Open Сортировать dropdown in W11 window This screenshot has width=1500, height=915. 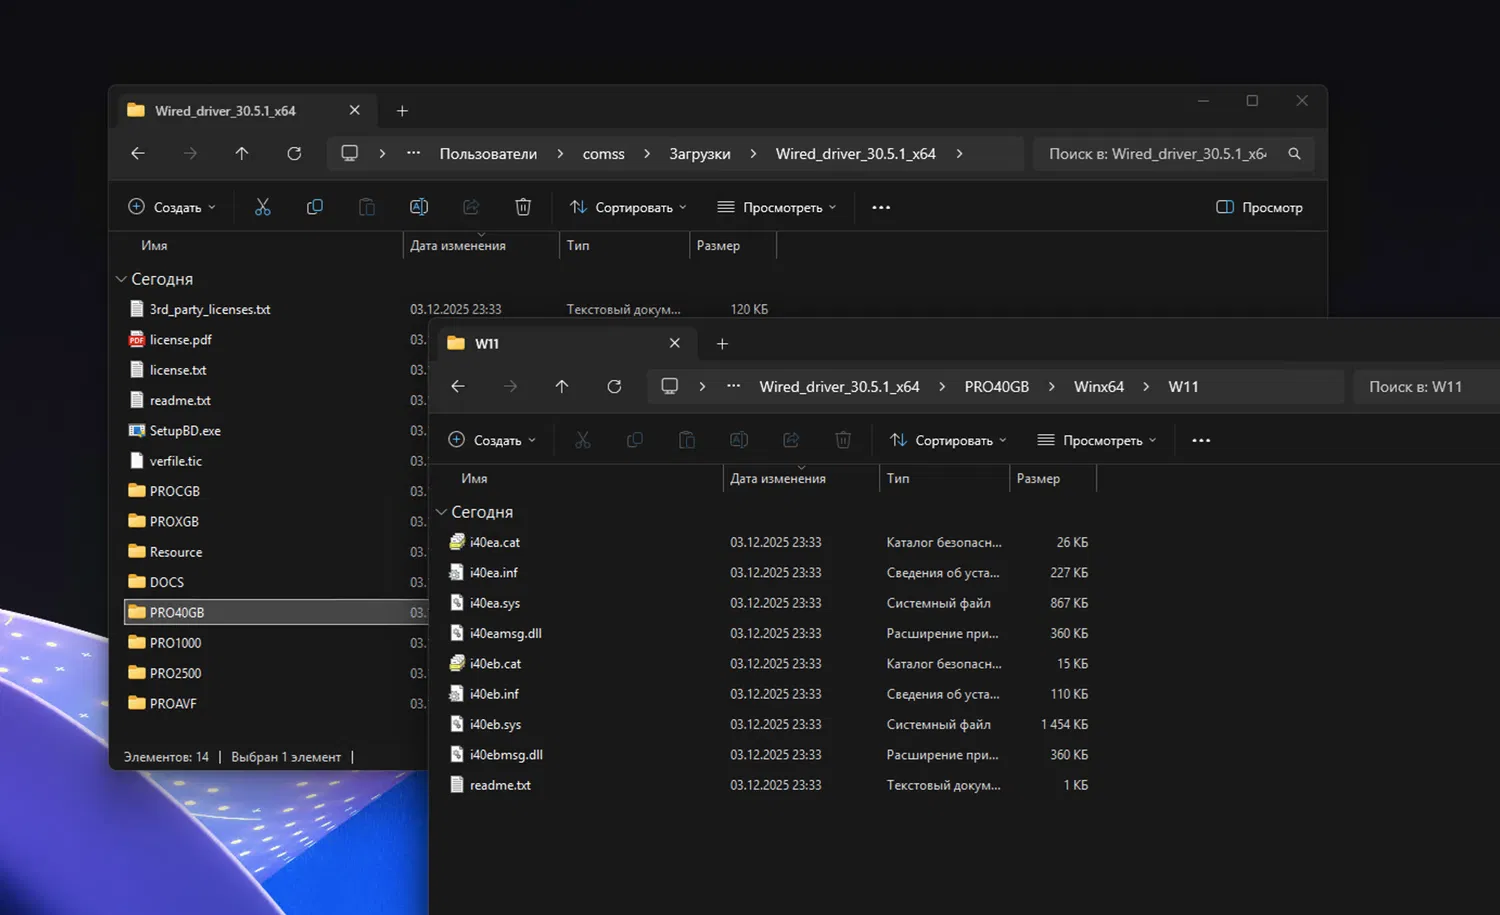pyautogui.click(x=948, y=440)
